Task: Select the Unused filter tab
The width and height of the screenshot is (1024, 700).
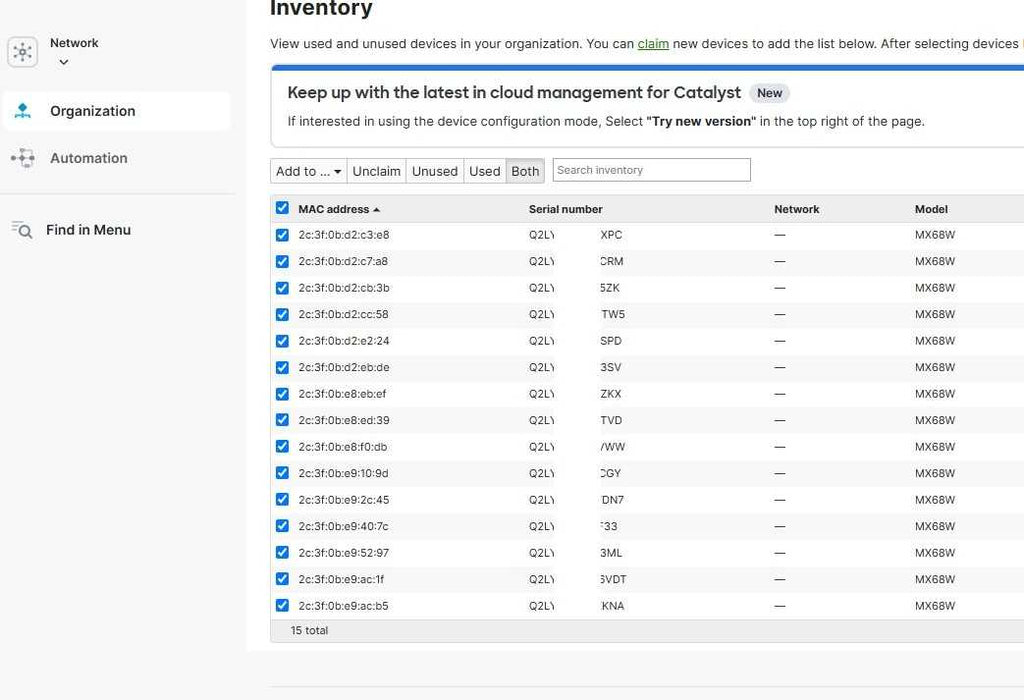Action: coord(434,171)
